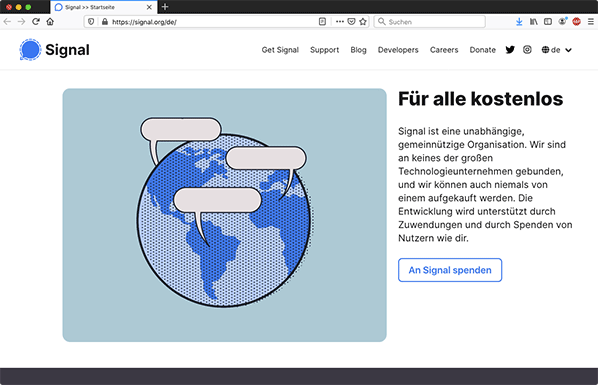Open Signal's Instagram page icon
The height and width of the screenshot is (385, 598).
pos(527,50)
